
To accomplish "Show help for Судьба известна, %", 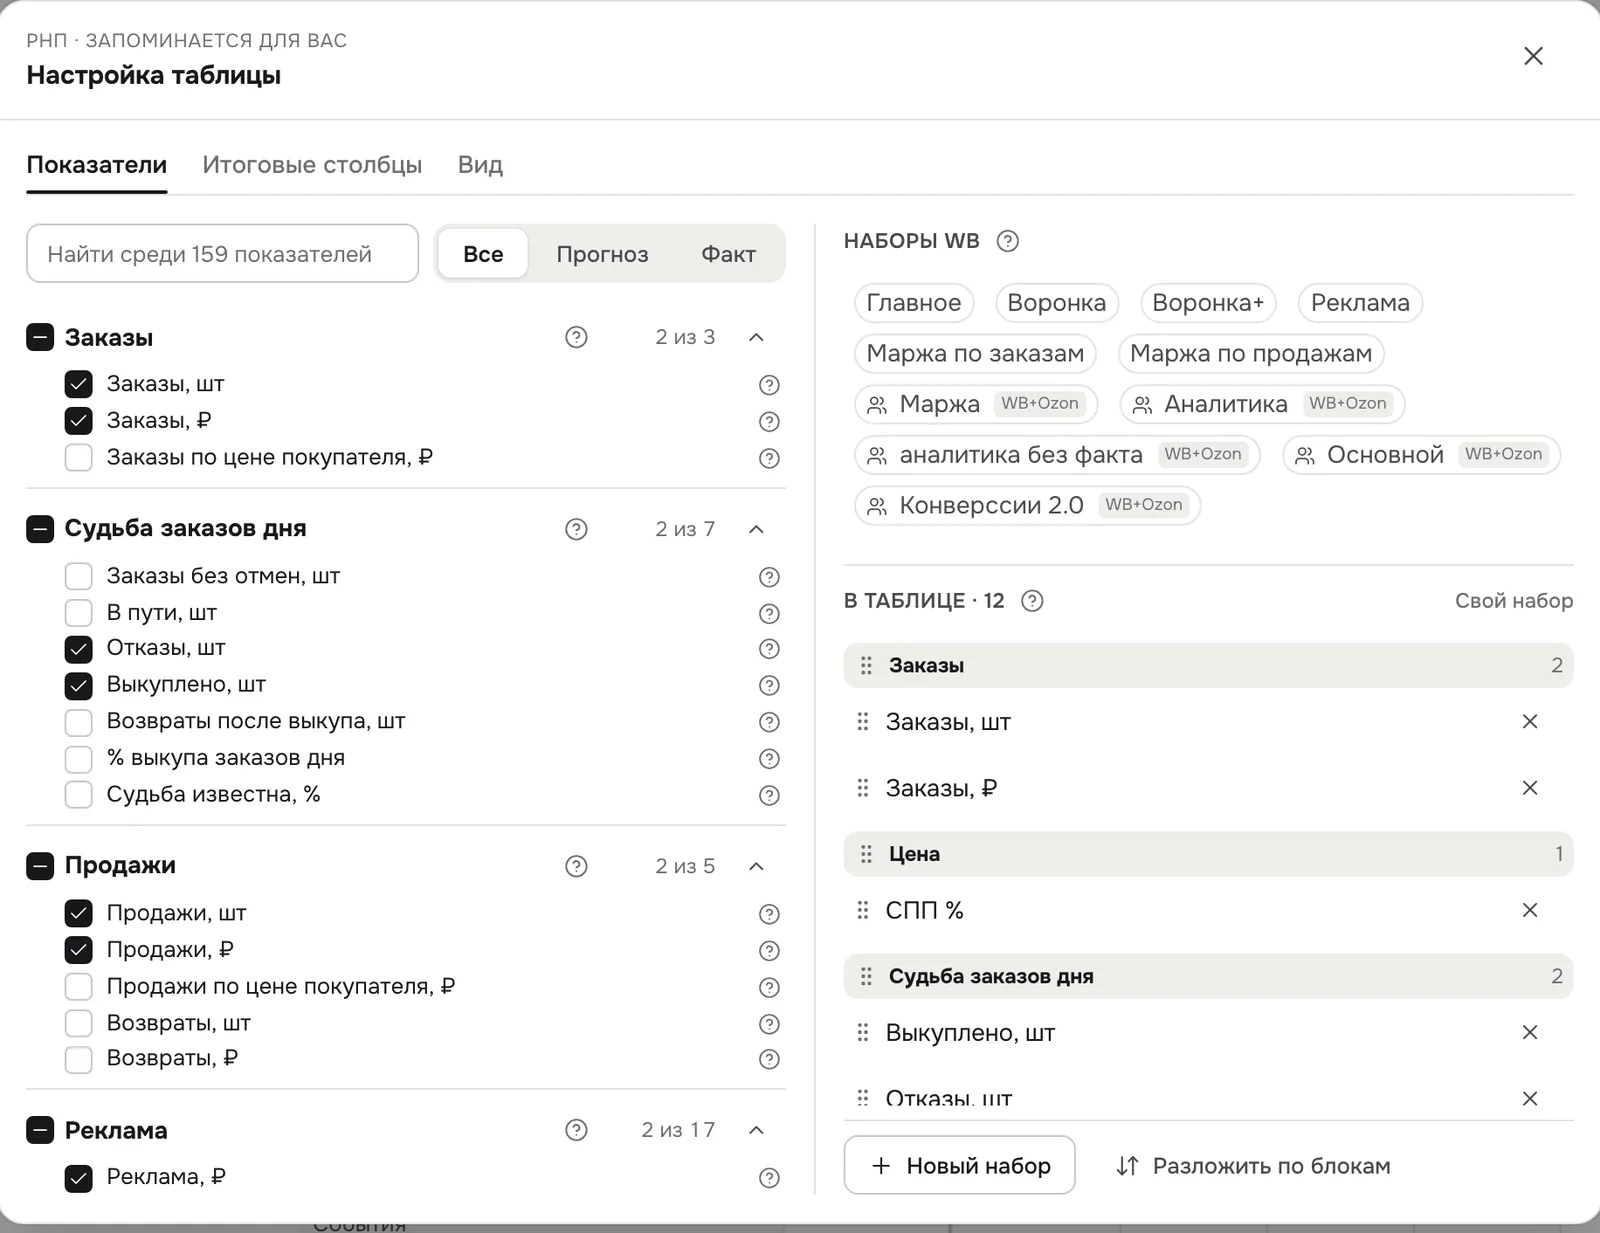I will point(769,796).
